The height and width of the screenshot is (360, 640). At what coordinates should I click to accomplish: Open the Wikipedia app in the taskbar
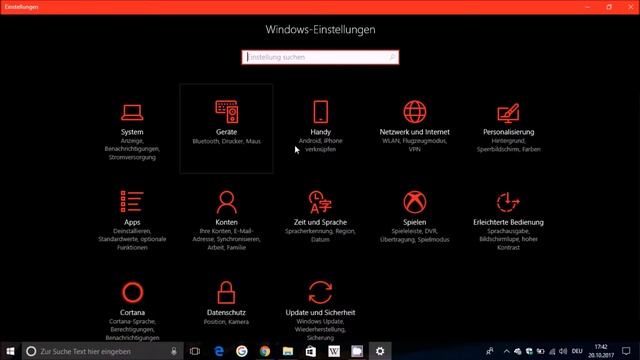(334, 351)
